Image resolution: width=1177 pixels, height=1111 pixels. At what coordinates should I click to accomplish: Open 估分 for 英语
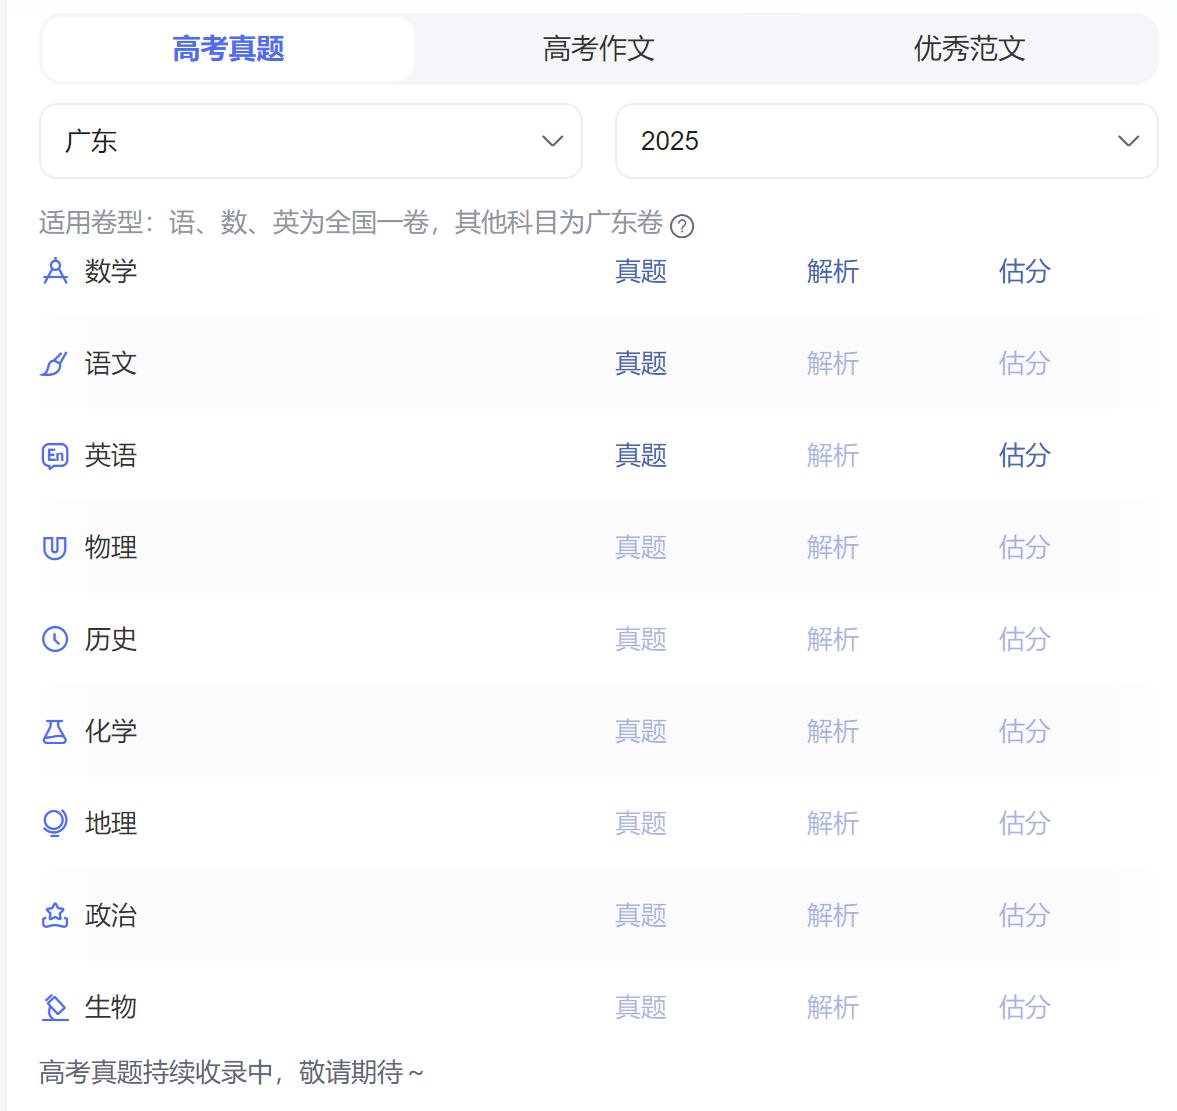click(1024, 456)
